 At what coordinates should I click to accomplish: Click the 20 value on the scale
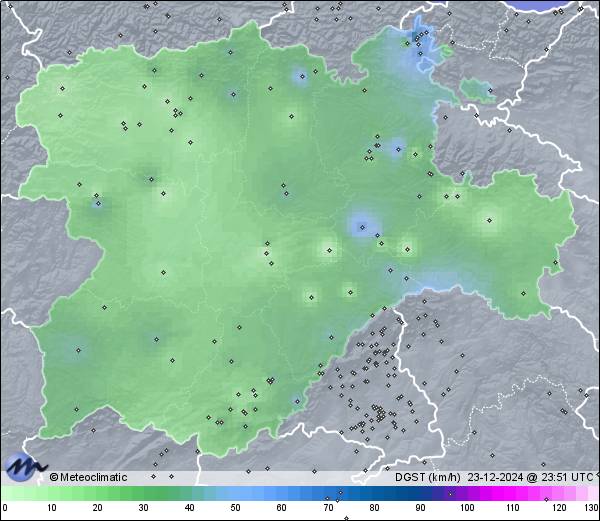[x=98, y=508]
